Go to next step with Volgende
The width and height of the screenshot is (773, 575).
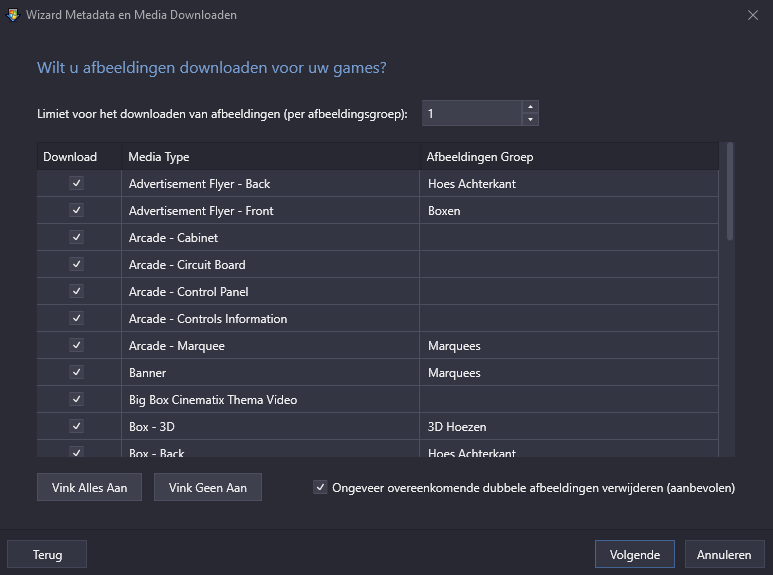pyautogui.click(x=634, y=554)
